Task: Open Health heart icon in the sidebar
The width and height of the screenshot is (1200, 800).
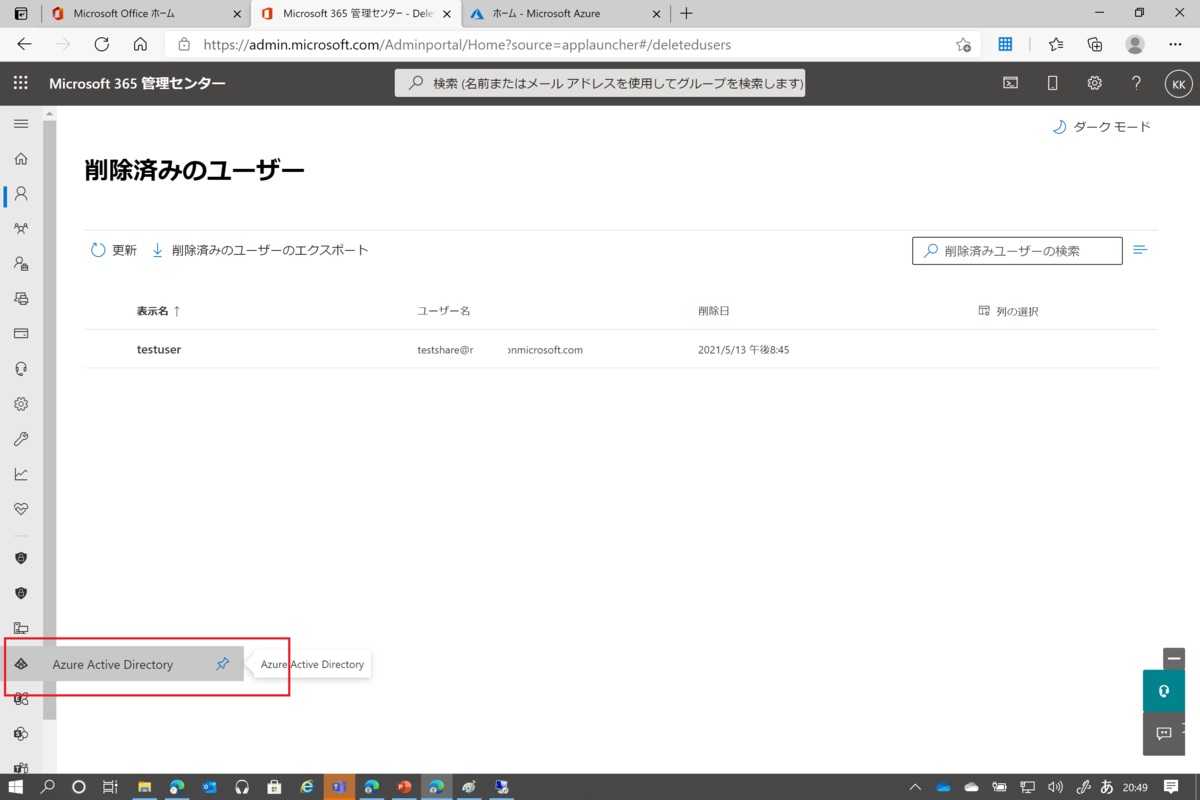Action: click(x=21, y=509)
